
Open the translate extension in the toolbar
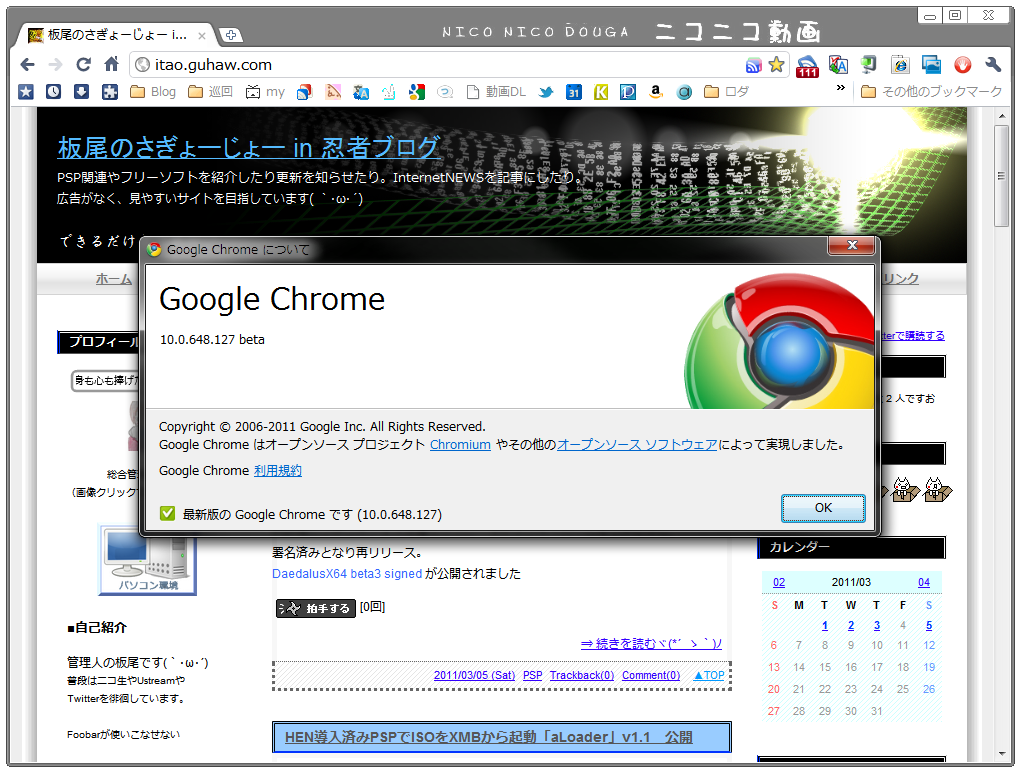pos(838,65)
